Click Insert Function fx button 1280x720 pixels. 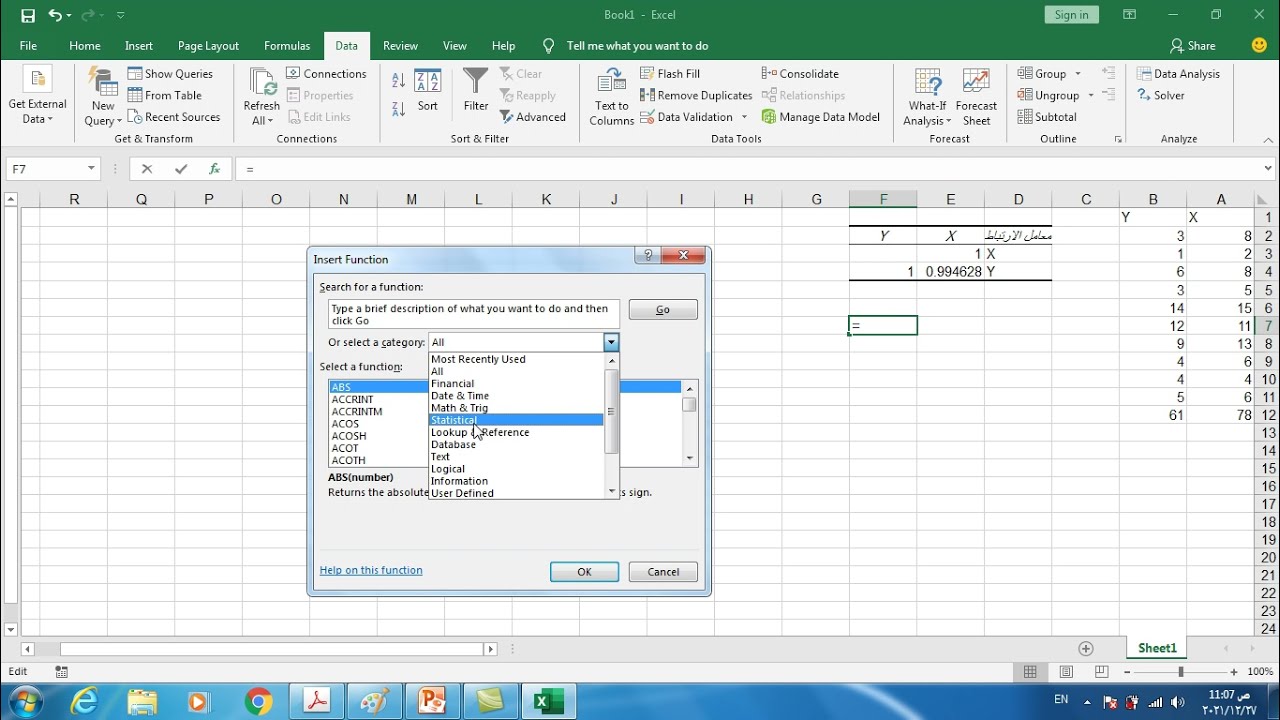point(214,169)
